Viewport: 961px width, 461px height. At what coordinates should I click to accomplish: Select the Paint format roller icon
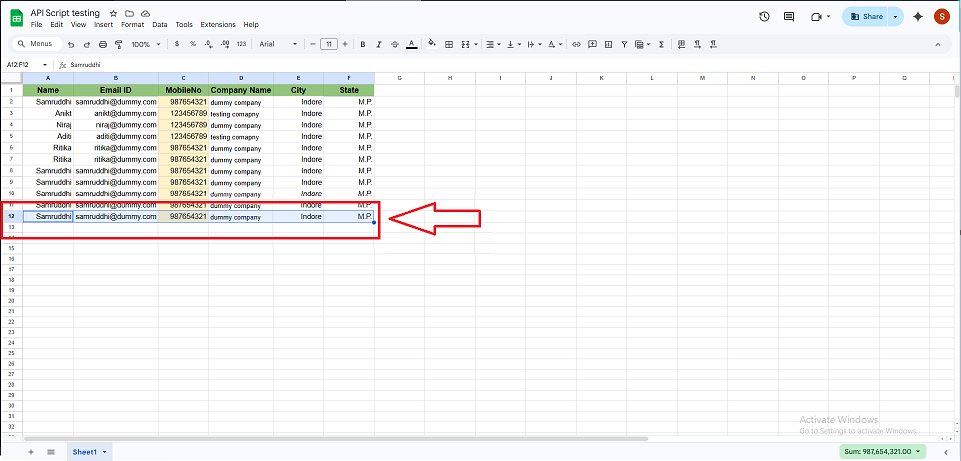(x=118, y=44)
